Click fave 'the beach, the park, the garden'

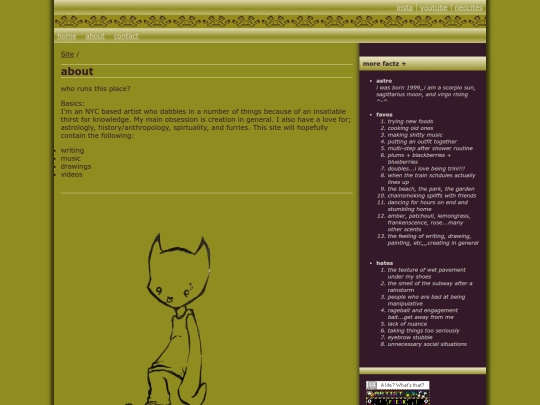pos(431,189)
